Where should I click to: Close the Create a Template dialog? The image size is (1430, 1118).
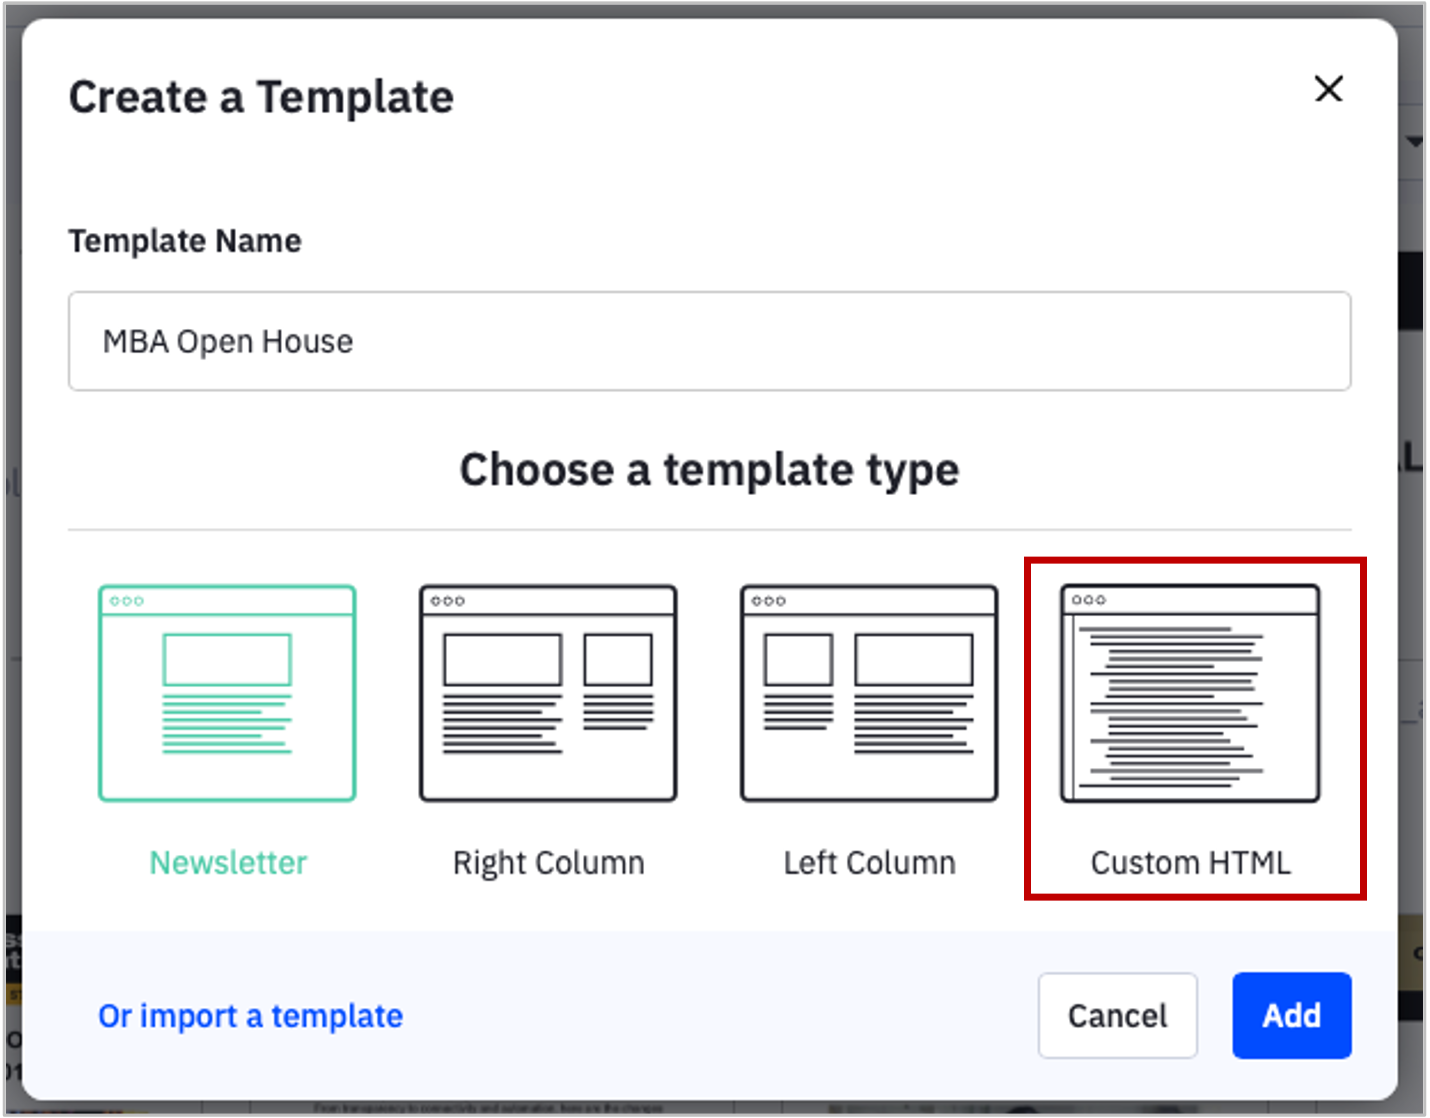(1328, 90)
